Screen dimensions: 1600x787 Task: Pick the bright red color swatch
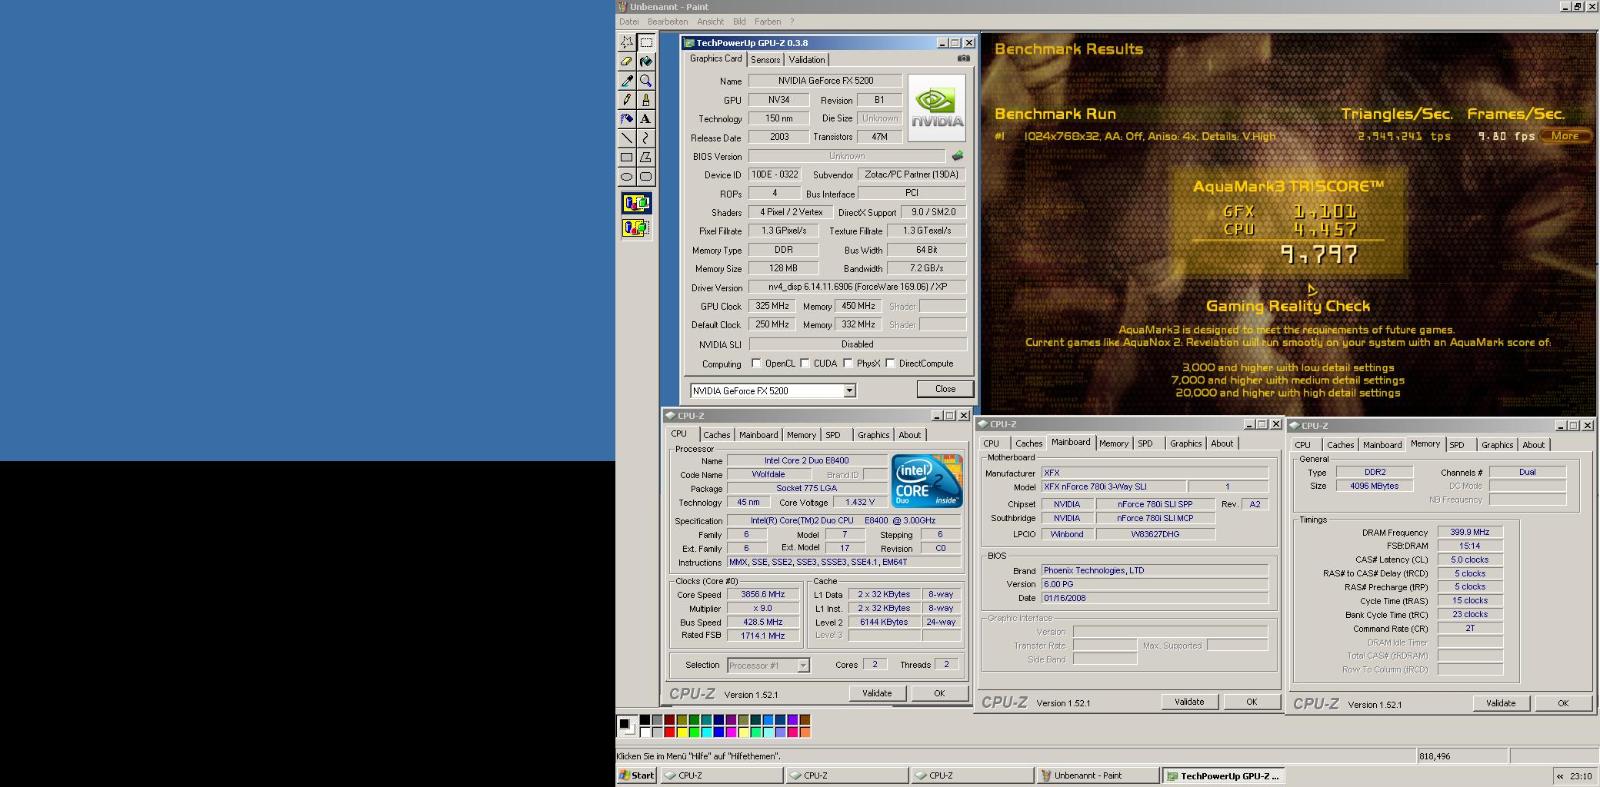pyautogui.click(x=669, y=732)
